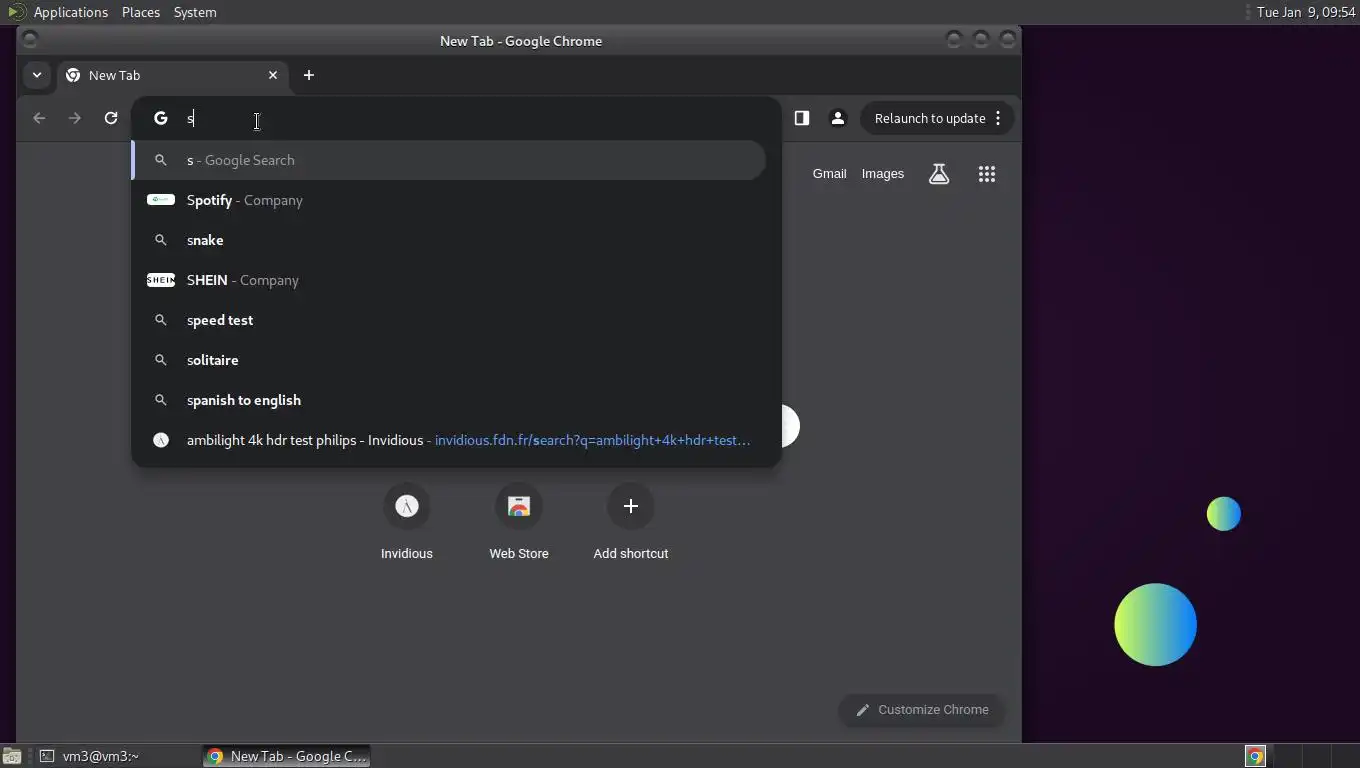Click the Reload page icon
Screen dimensions: 1360x768
pos(111,118)
